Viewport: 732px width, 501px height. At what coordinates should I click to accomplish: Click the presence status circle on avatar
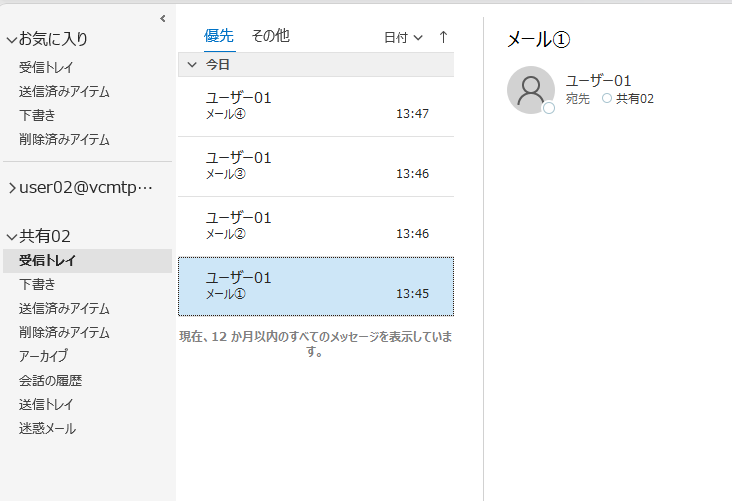tap(549, 108)
